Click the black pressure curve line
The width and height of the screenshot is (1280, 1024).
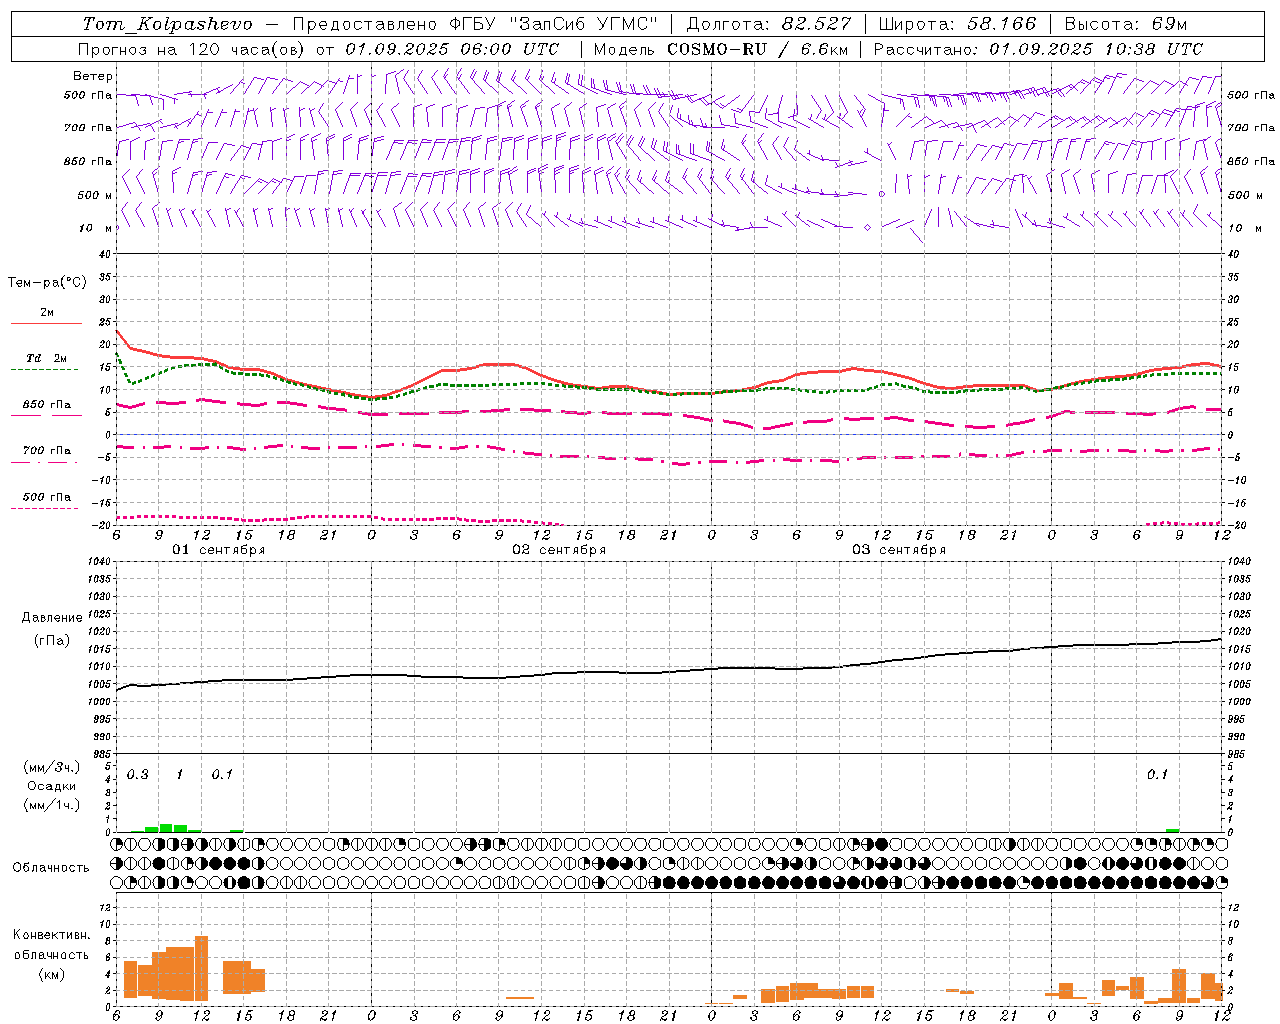pos(668,671)
